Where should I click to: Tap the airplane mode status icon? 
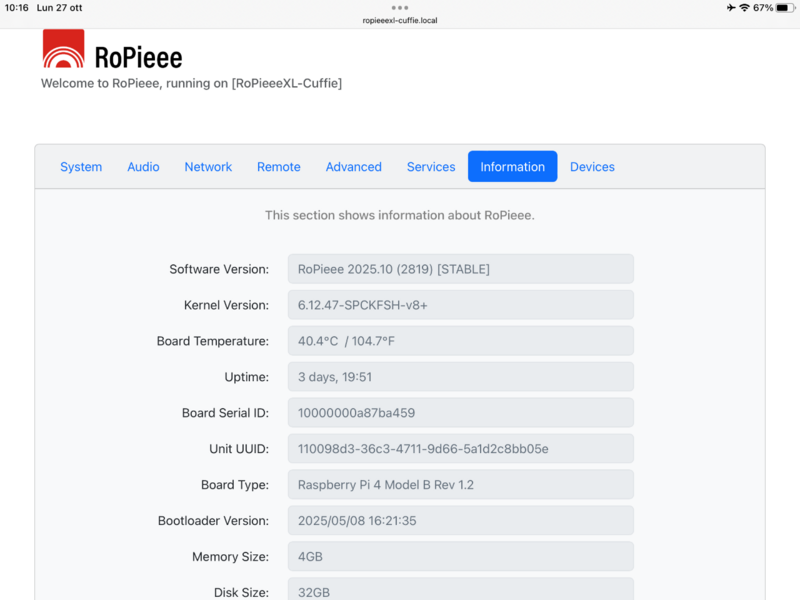click(x=730, y=7)
